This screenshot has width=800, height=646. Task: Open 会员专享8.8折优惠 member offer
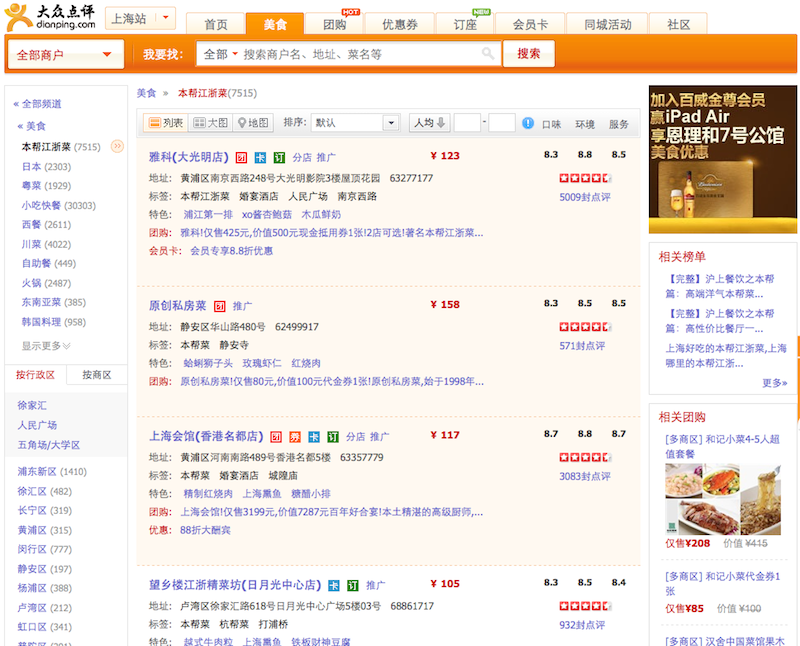[x=232, y=251]
